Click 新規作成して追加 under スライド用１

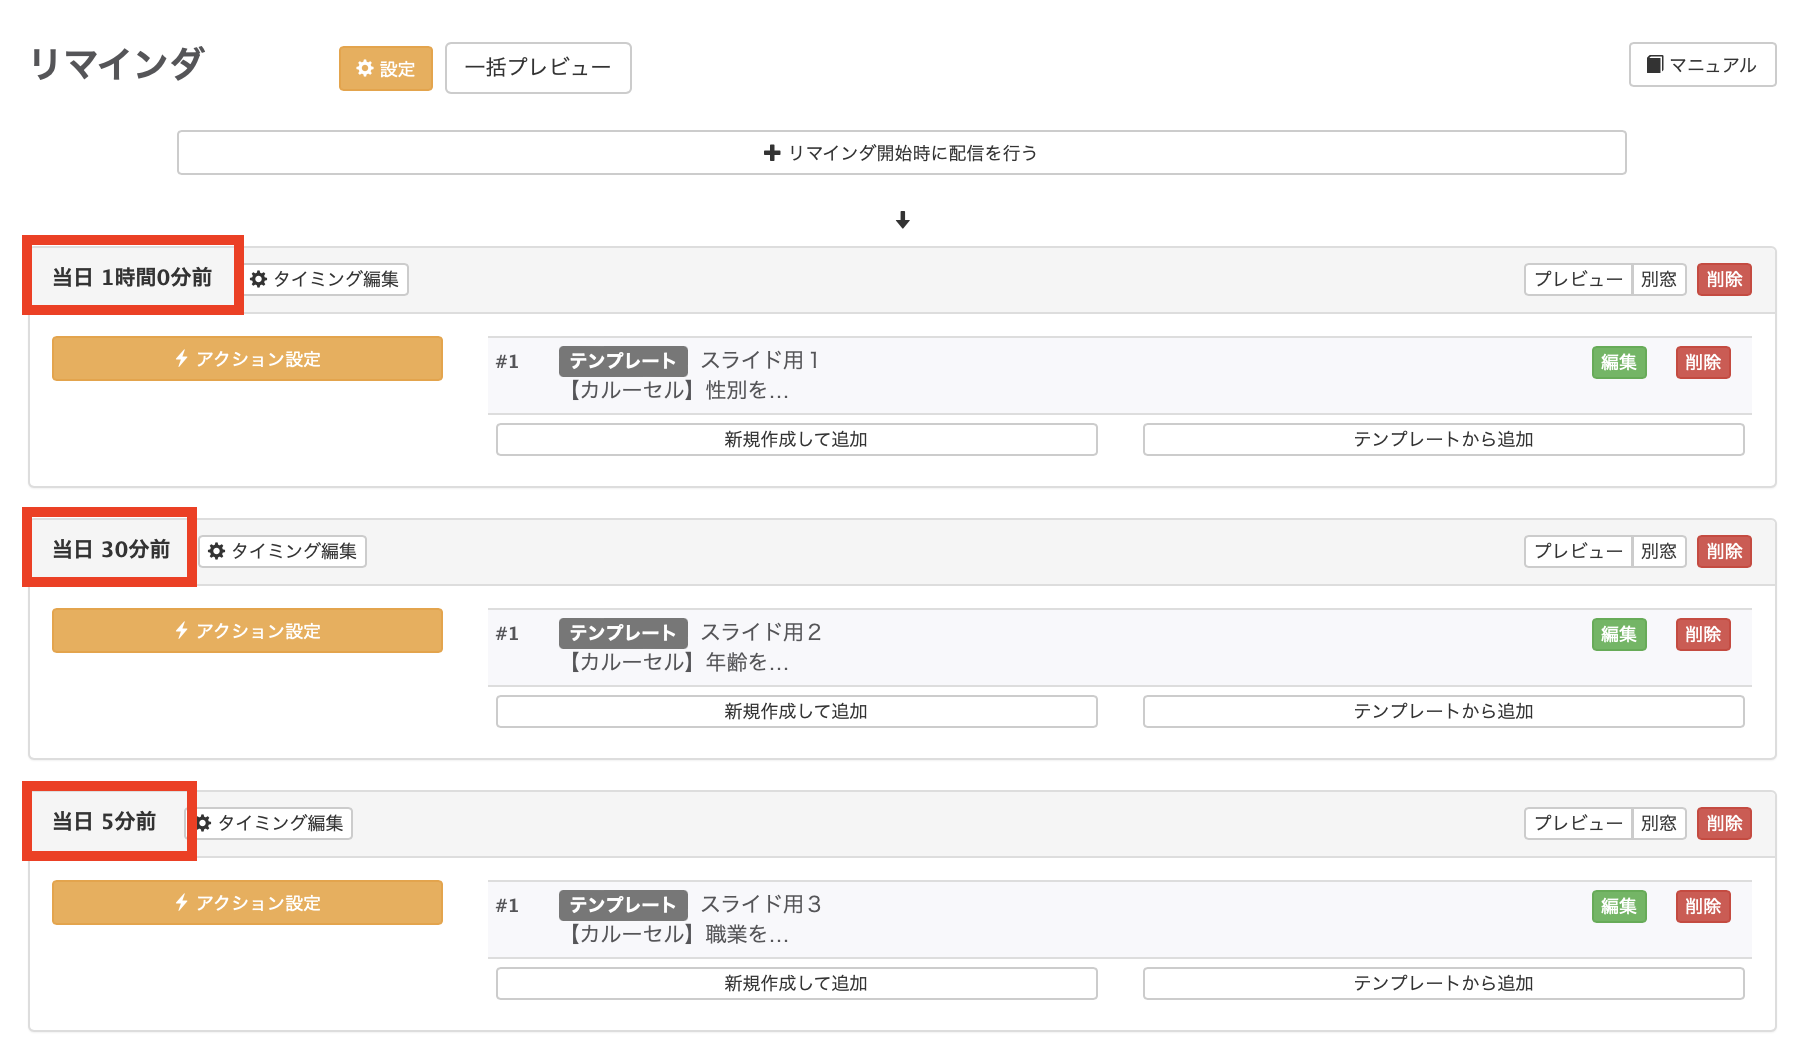[796, 440]
